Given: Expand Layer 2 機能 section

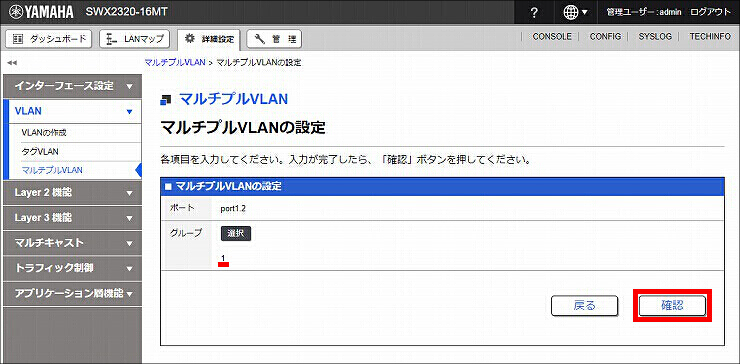Looking at the screenshot, I should pos(72,193).
